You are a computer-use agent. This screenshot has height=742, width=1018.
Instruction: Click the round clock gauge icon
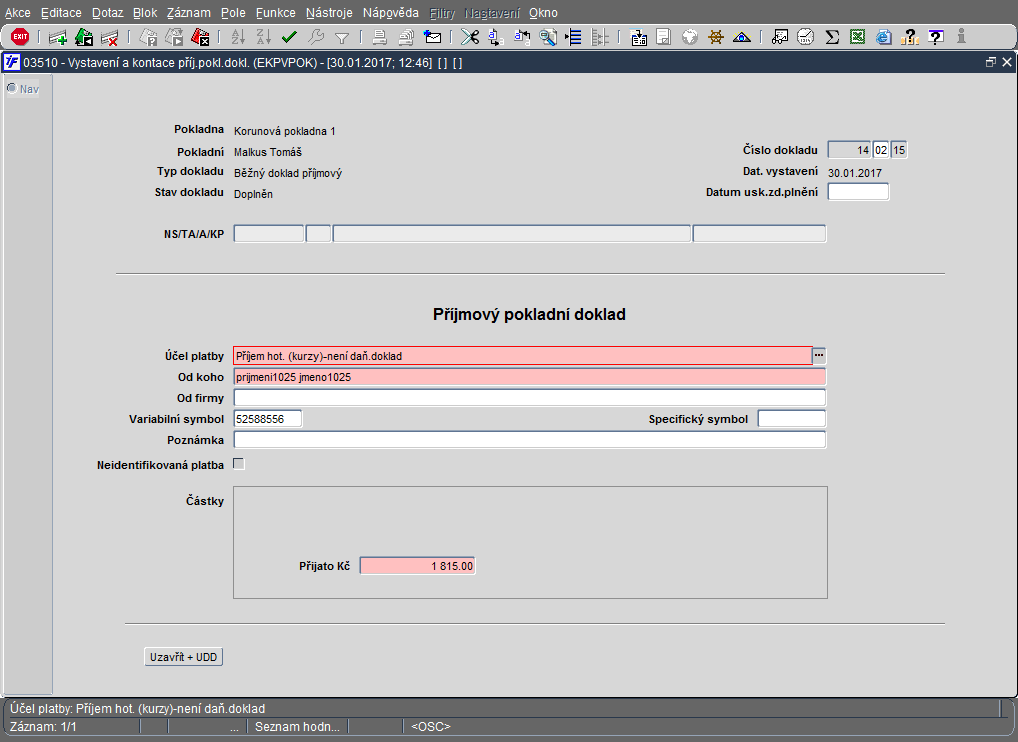tap(806, 37)
